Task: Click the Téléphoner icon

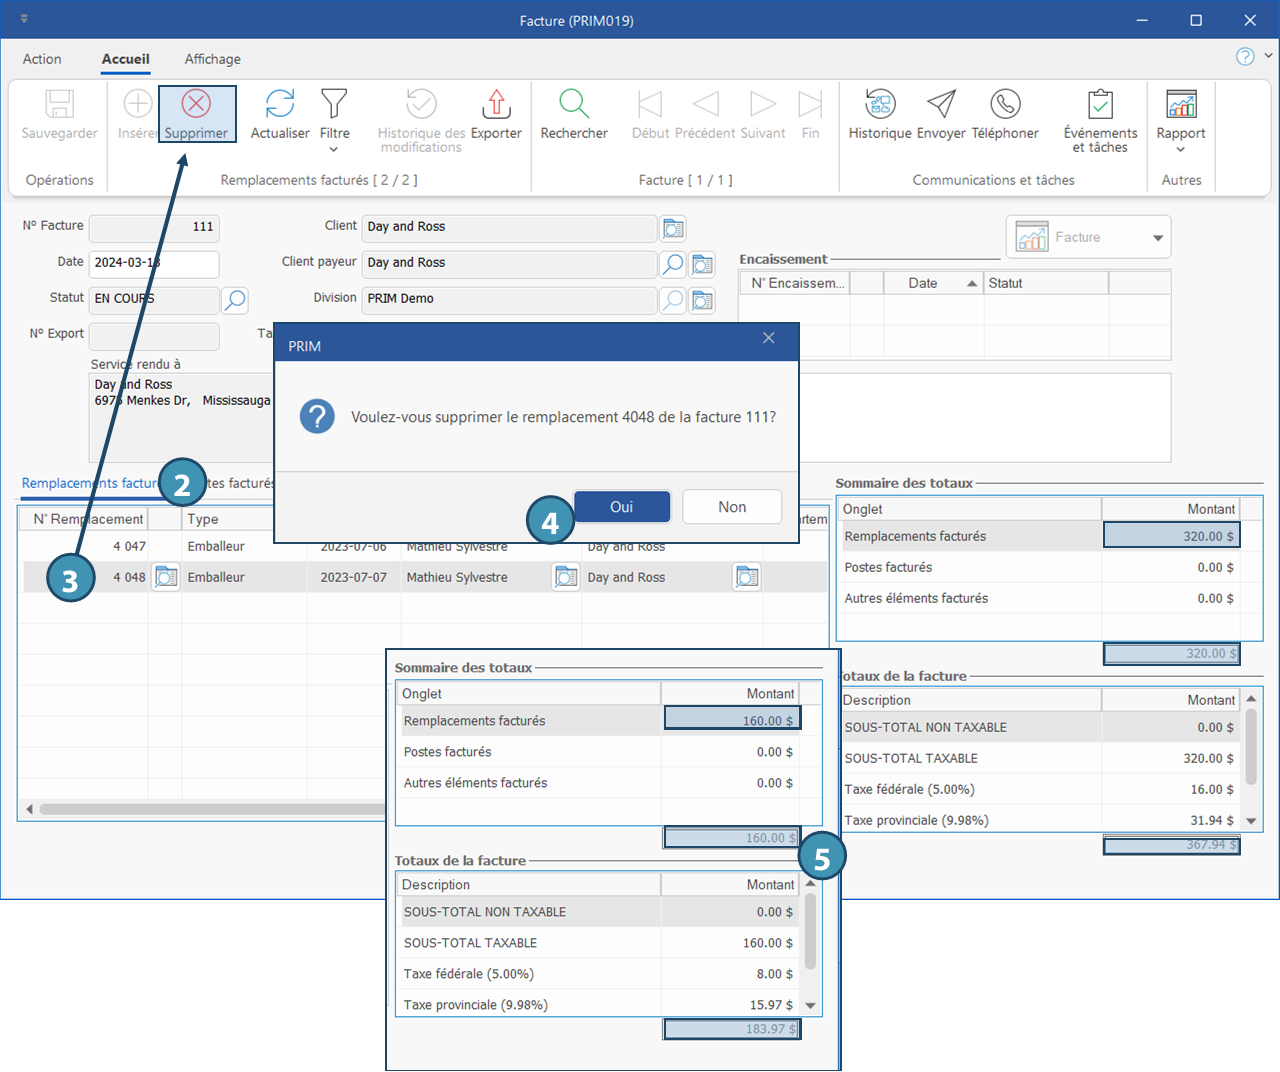Action: pyautogui.click(x=1005, y=104)
